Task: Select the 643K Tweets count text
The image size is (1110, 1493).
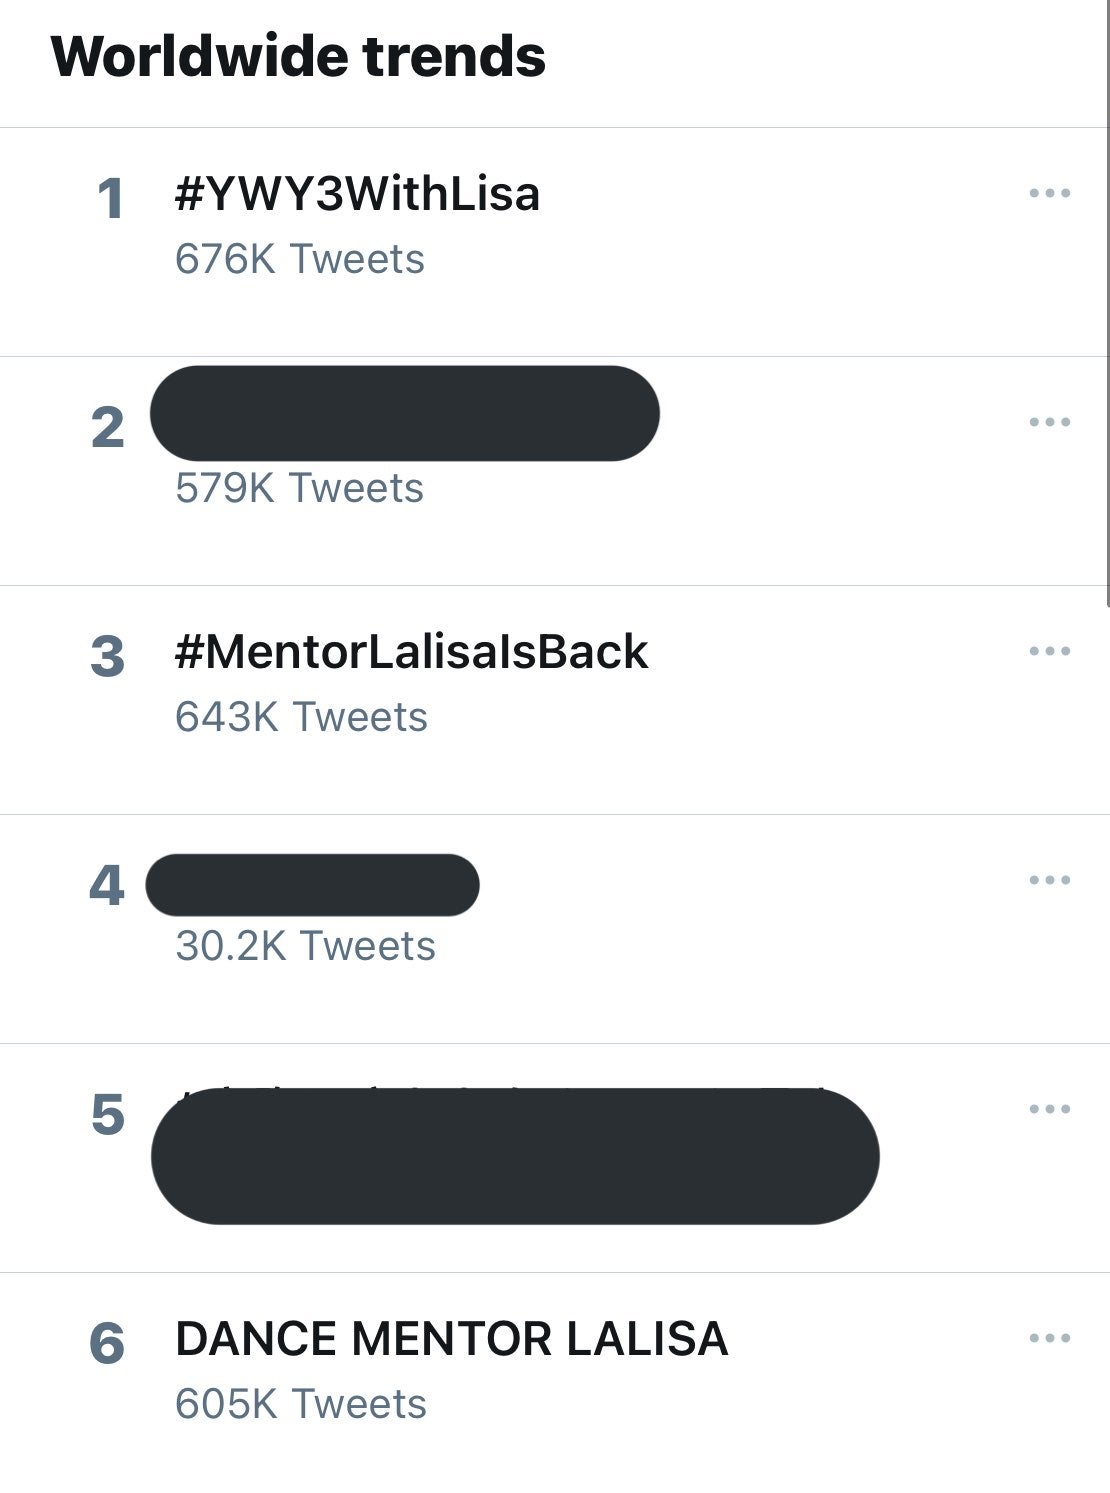Action: coord(301,717)
